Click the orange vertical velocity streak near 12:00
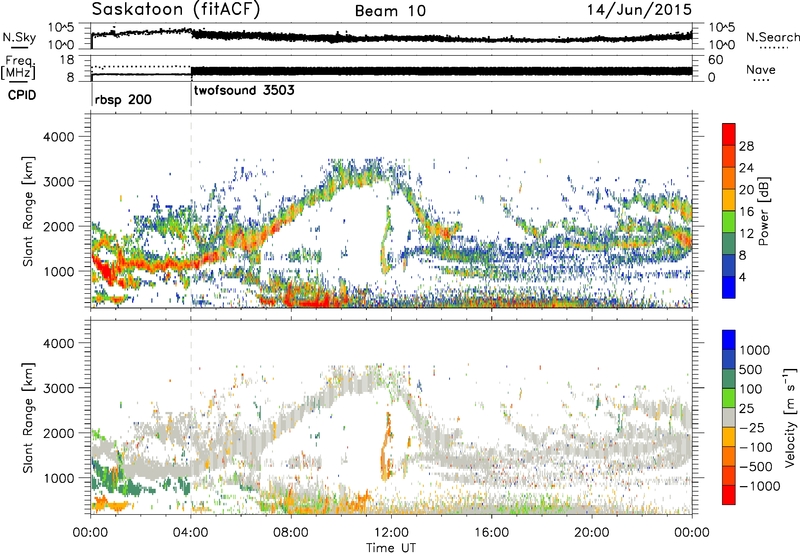Screen dimensions: 800x554 tap(386, 446)
